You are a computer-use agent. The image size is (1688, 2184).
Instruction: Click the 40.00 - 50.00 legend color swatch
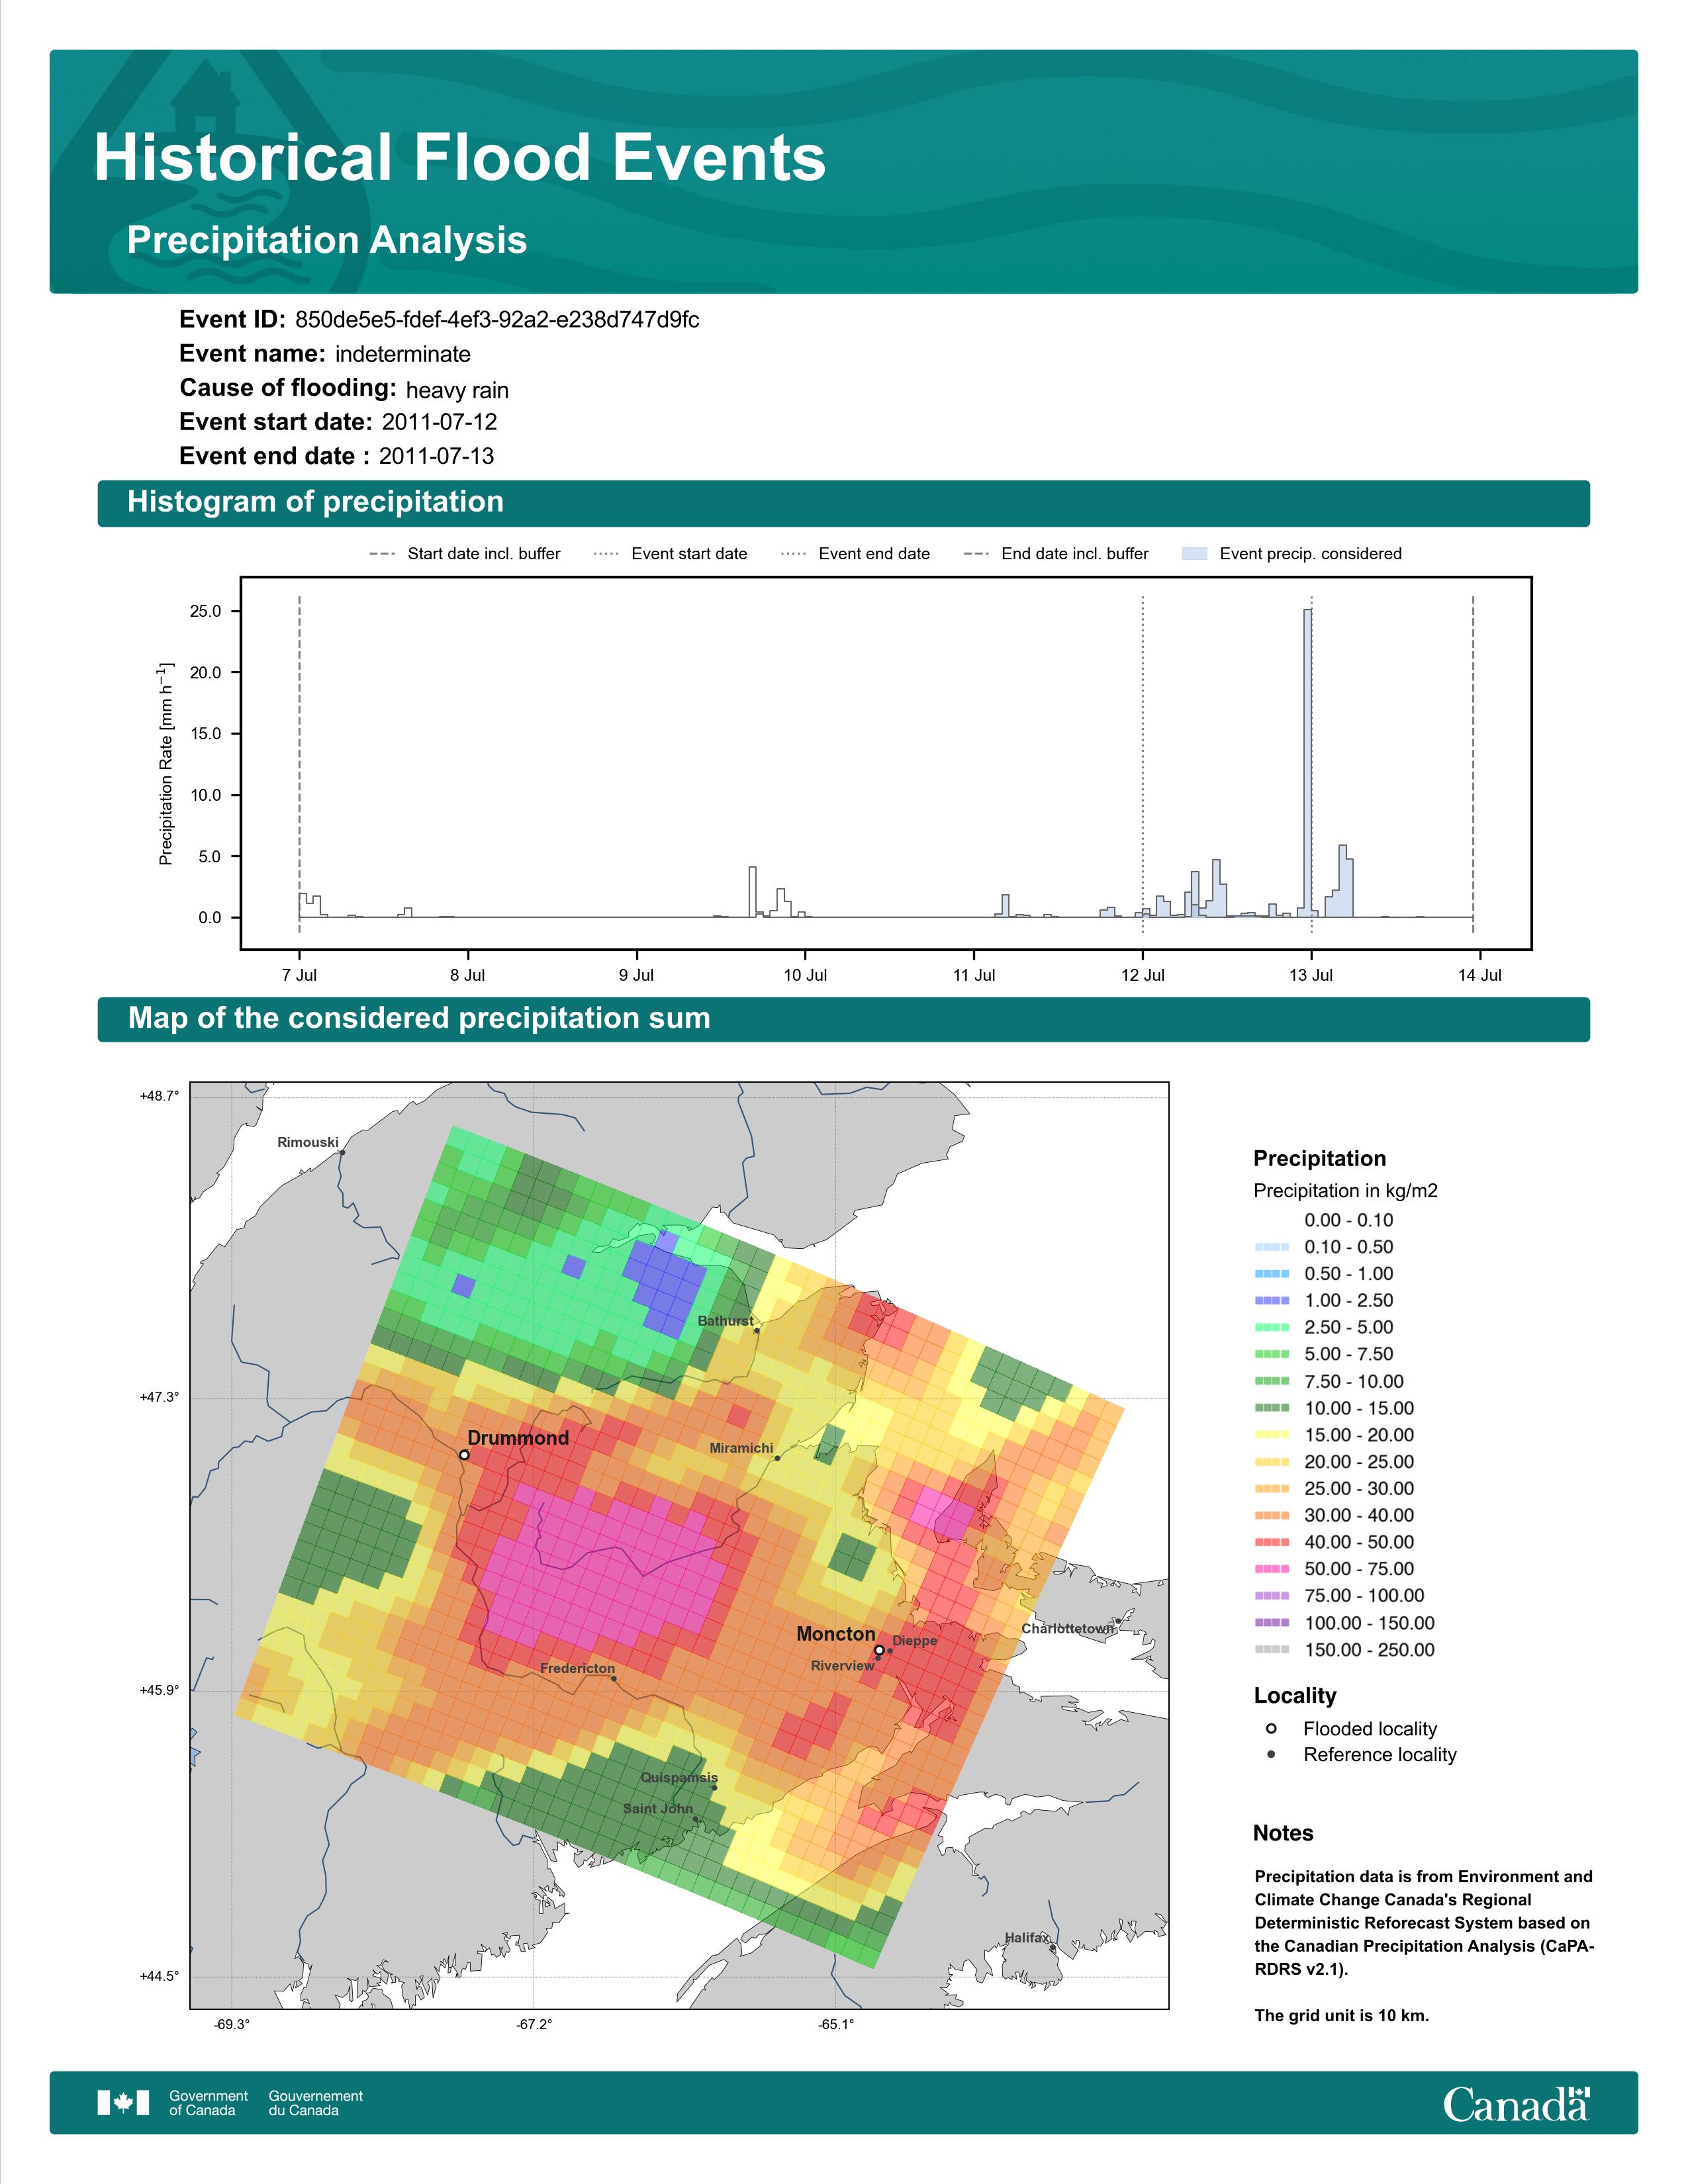tap(1271, 1543)
